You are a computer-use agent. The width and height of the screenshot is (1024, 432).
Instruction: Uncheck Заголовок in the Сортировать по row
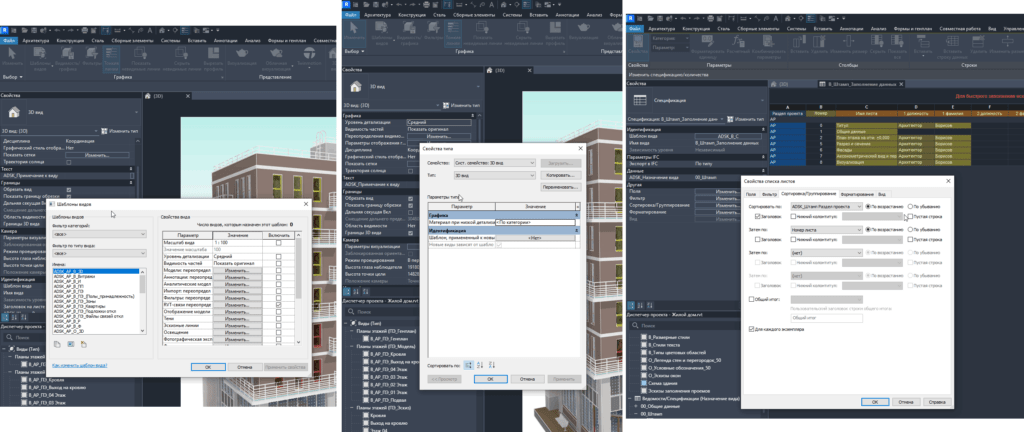point(757,216)
